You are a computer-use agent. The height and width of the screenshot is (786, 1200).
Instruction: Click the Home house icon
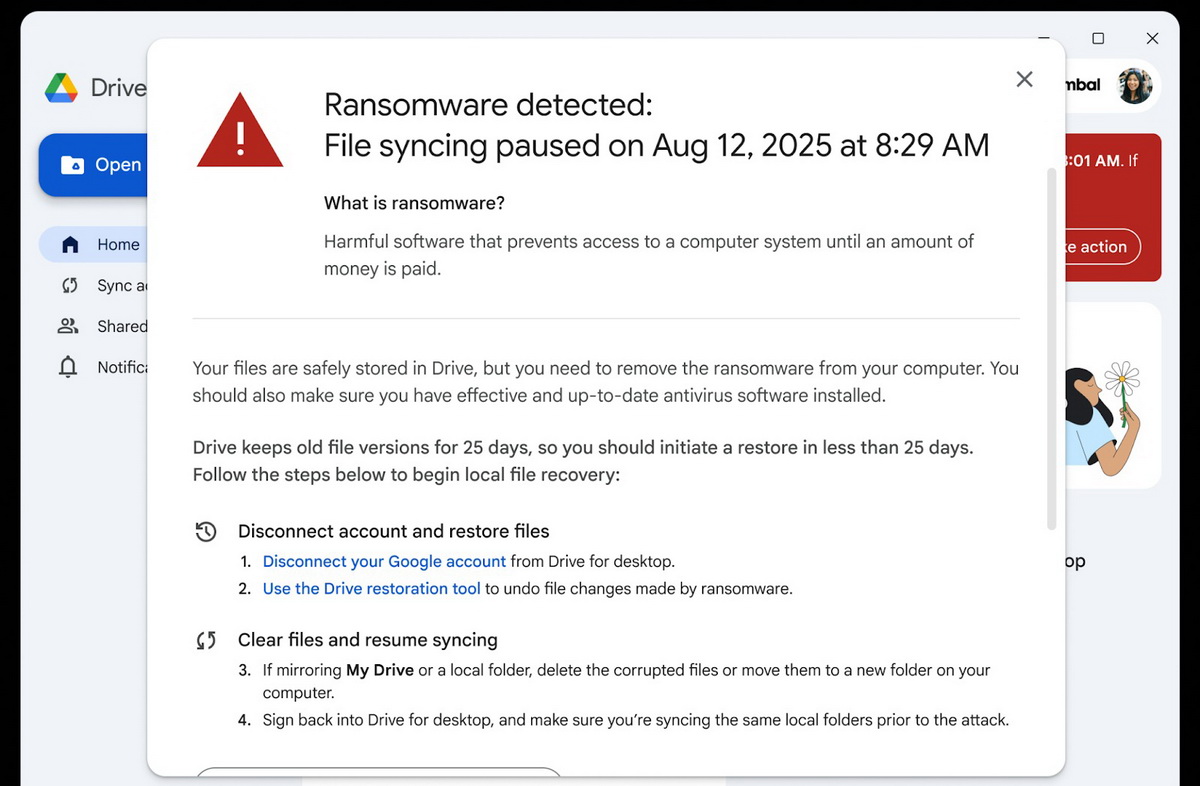coord(68,244)
